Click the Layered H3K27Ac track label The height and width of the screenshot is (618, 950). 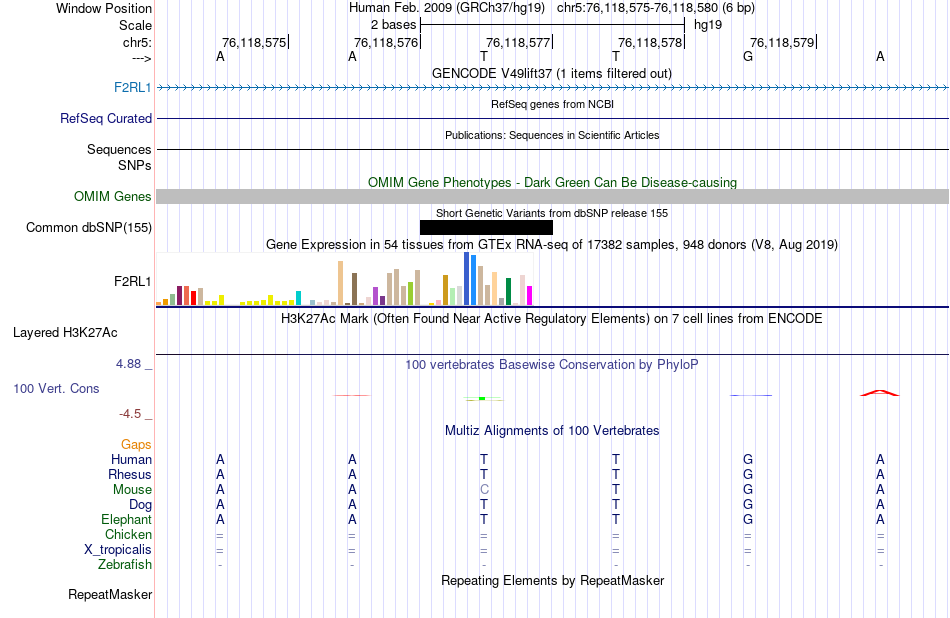[x=65, y=333]
